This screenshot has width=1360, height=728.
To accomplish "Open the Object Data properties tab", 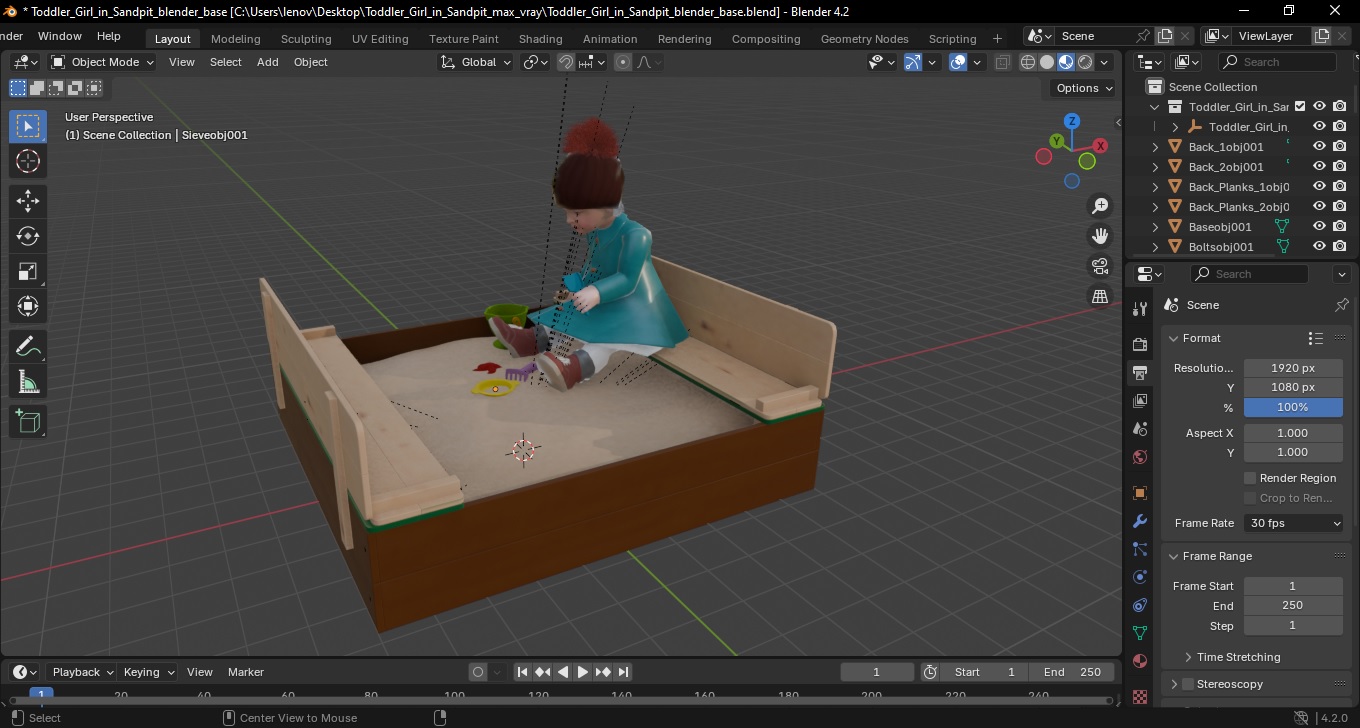I will (x=1140, y=633).
